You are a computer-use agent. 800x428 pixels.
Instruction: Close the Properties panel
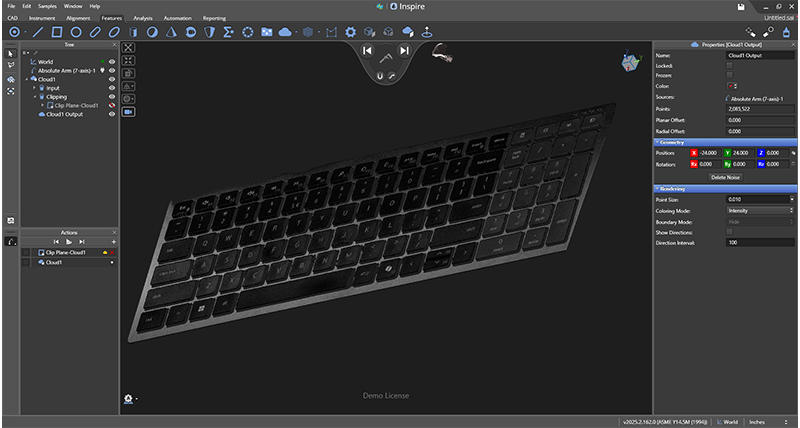[x=793, y=45]
